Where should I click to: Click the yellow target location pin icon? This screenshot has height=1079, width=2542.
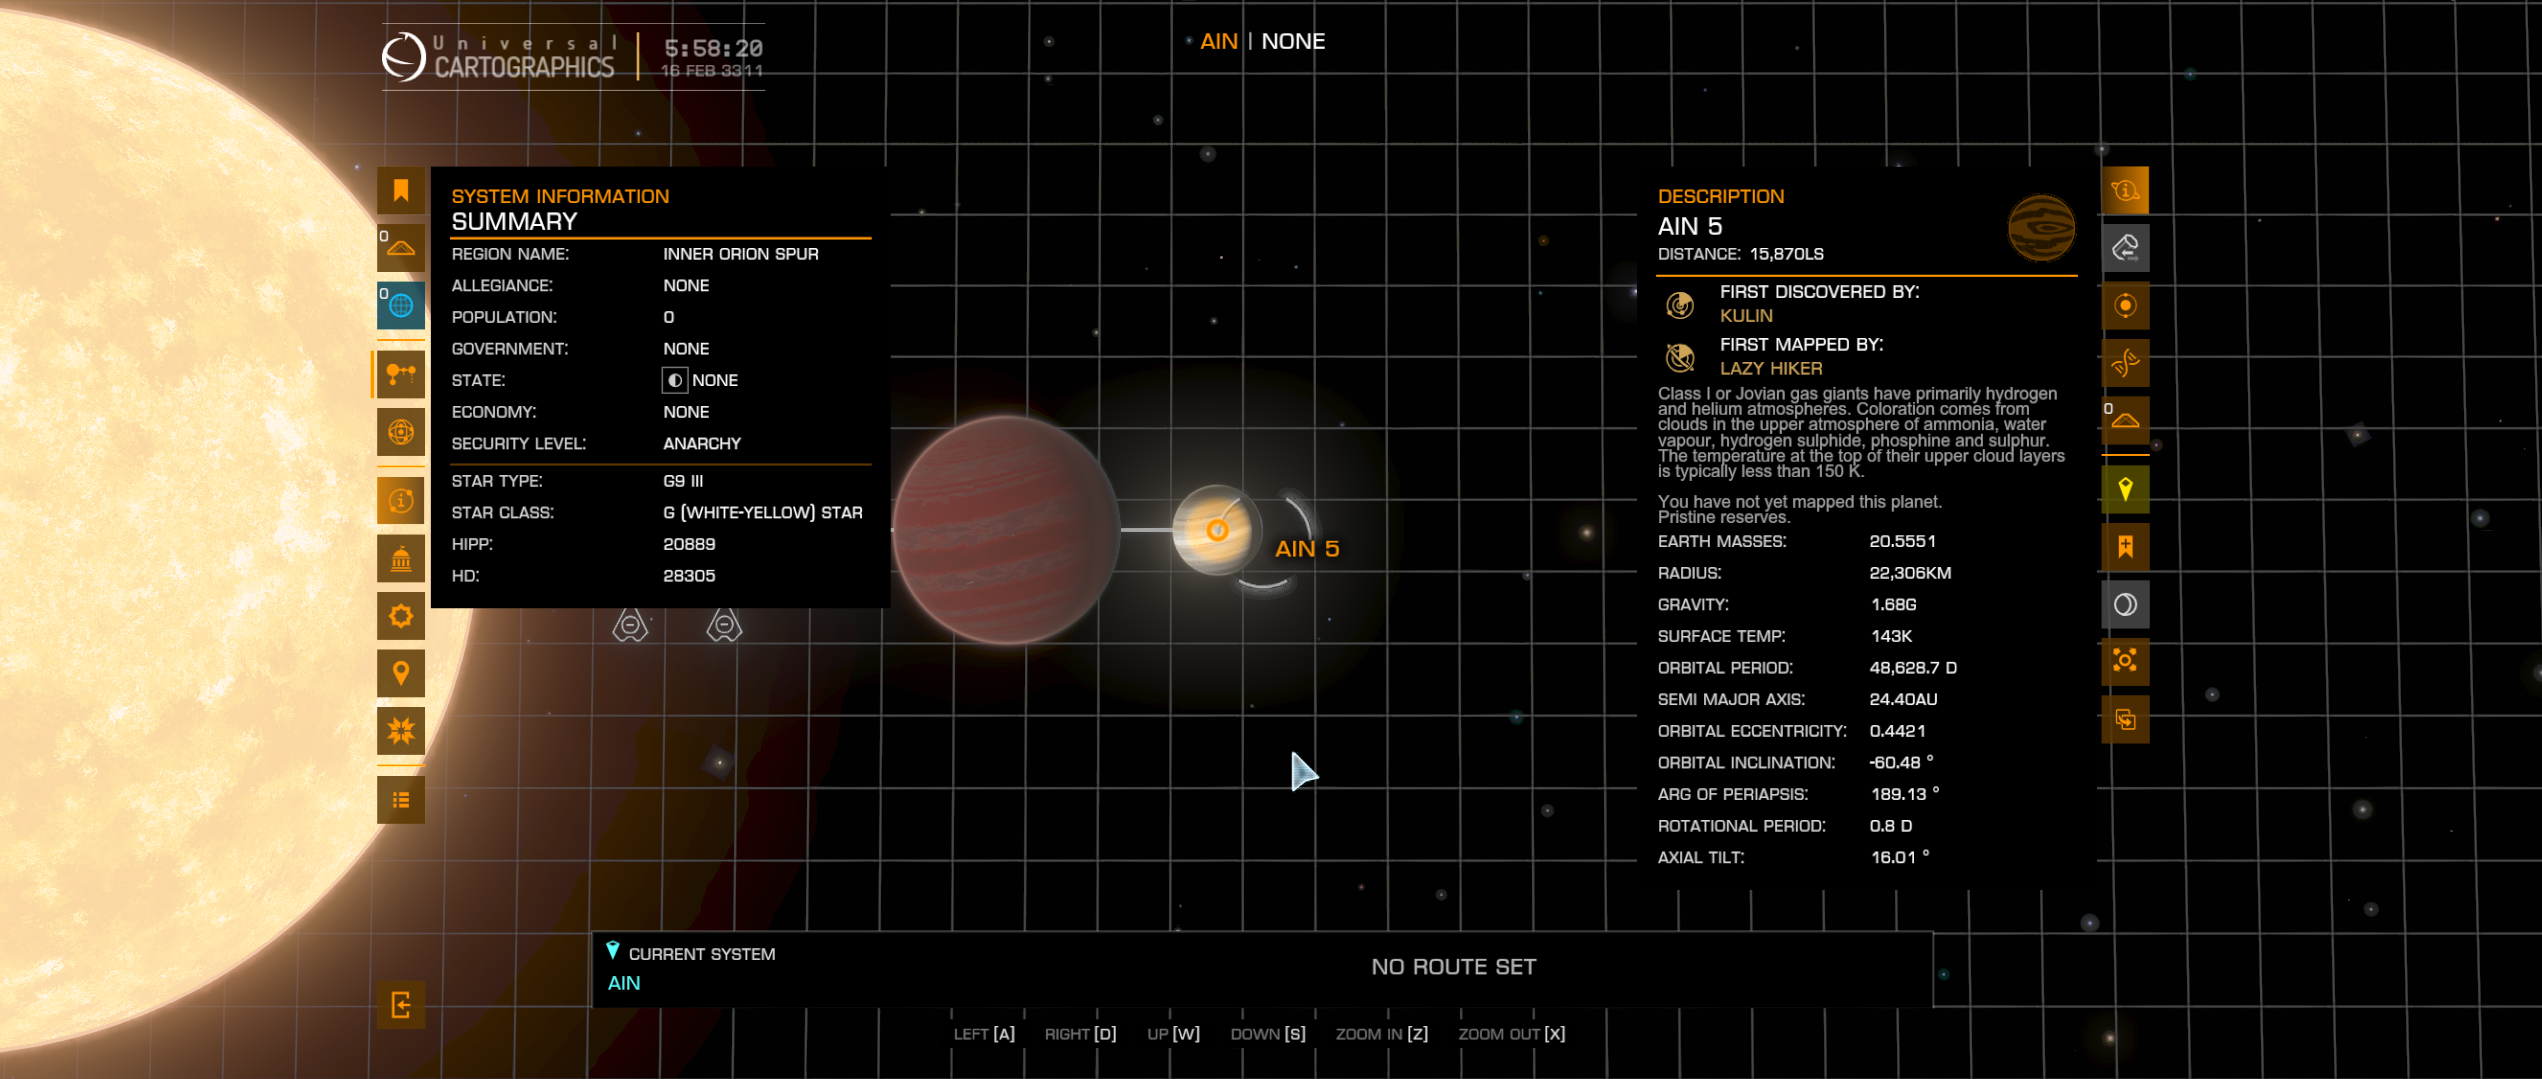(x=2125, y=489)
